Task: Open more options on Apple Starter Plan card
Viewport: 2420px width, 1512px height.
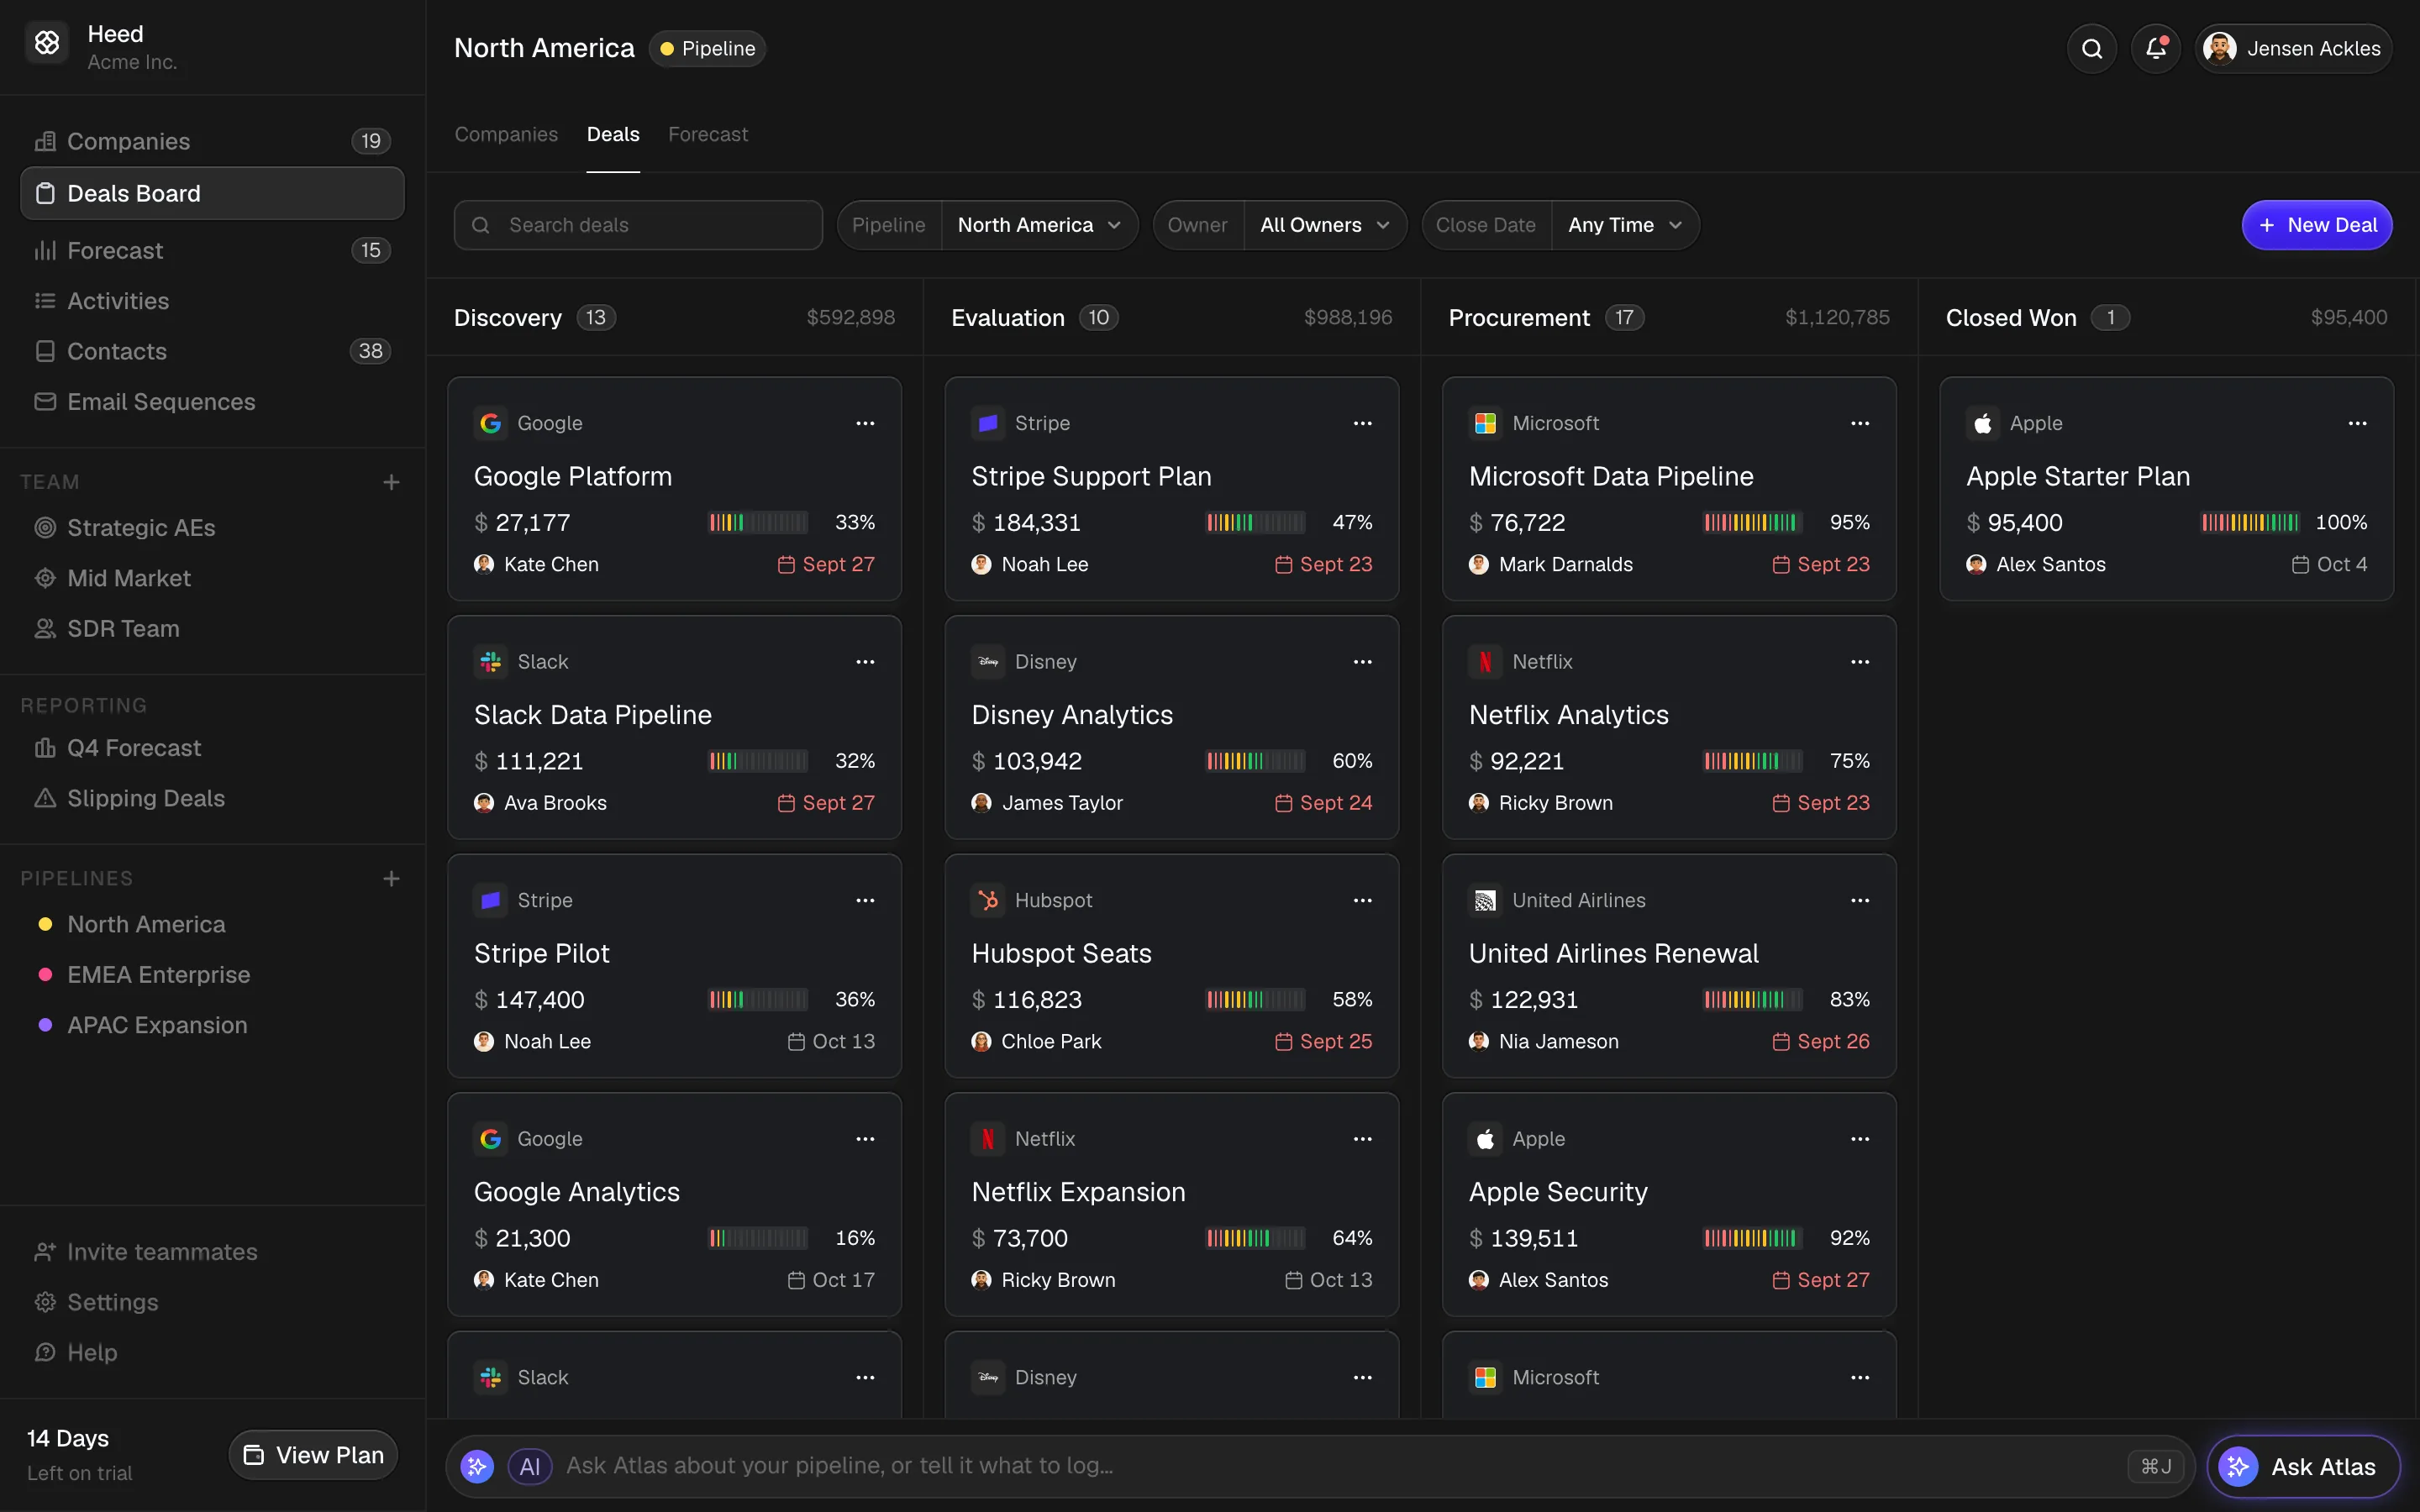Action: (2357, 423)
